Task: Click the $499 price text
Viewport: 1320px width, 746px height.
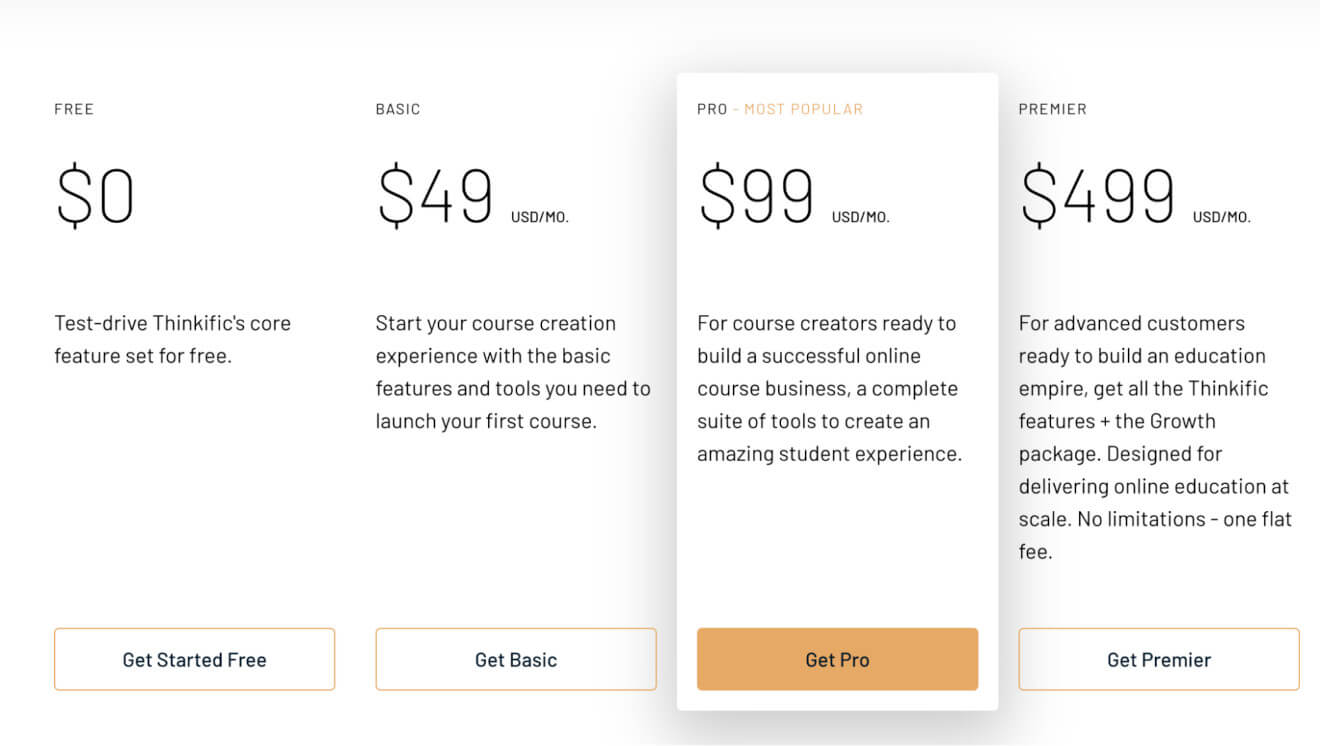Action: coord(1098,196)
